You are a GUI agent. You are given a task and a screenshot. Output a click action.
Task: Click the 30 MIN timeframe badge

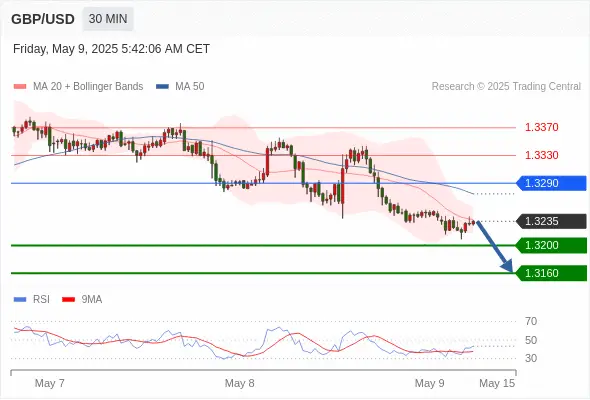[108, 19]
